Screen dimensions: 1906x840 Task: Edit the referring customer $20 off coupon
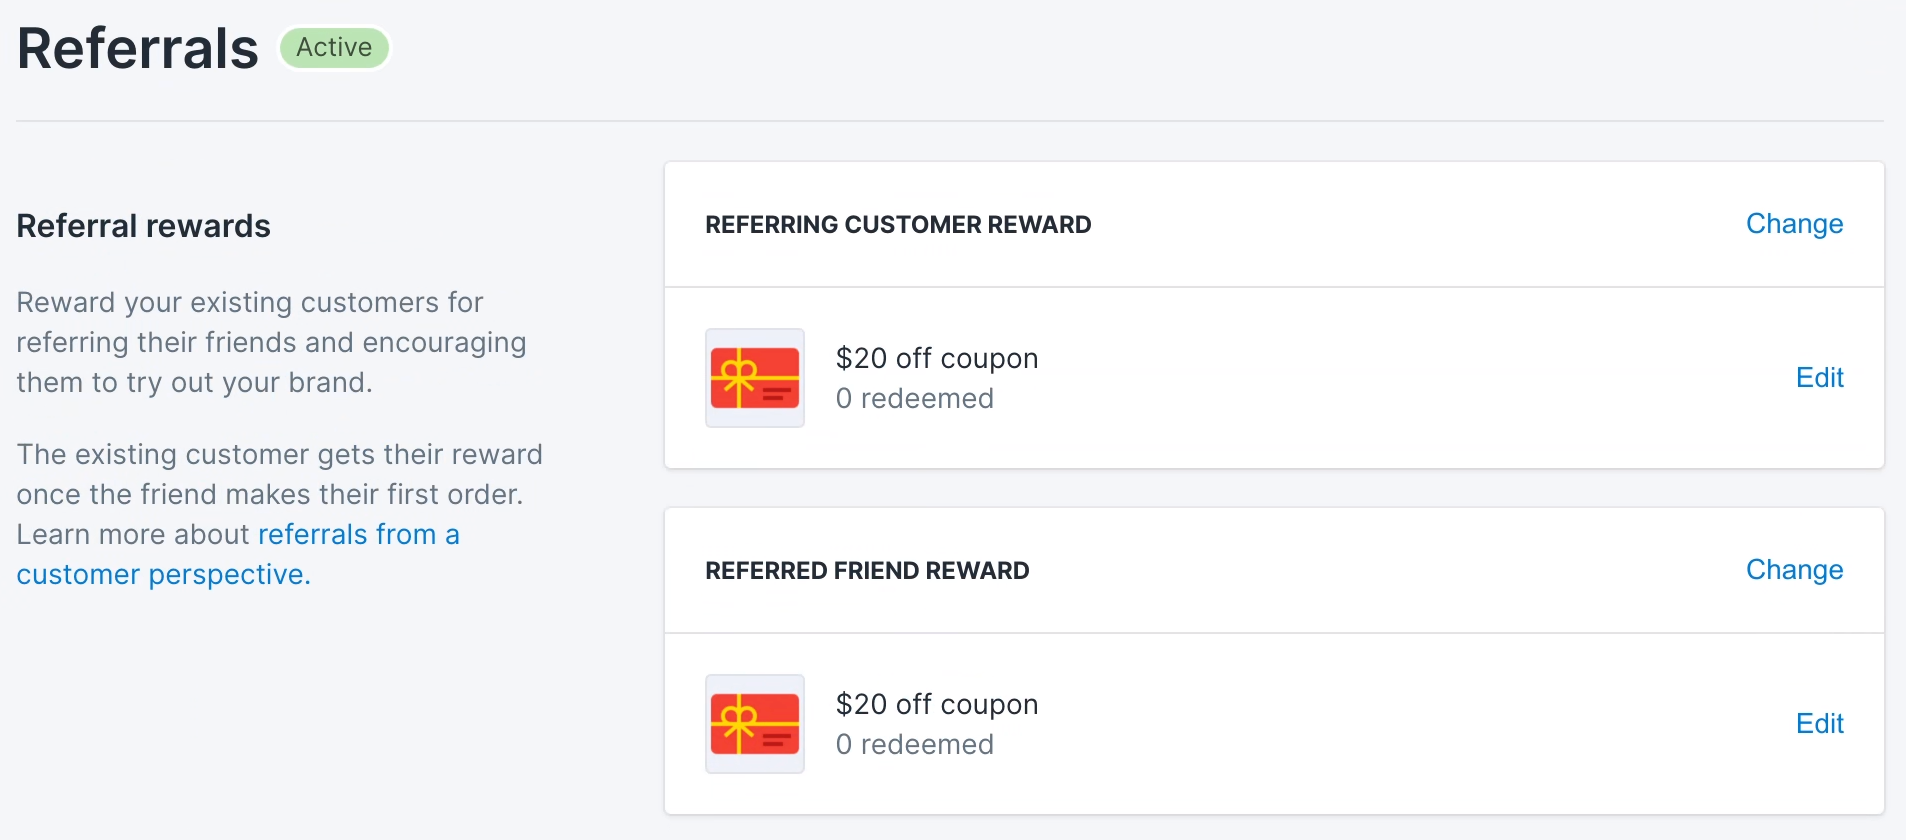1819,378
